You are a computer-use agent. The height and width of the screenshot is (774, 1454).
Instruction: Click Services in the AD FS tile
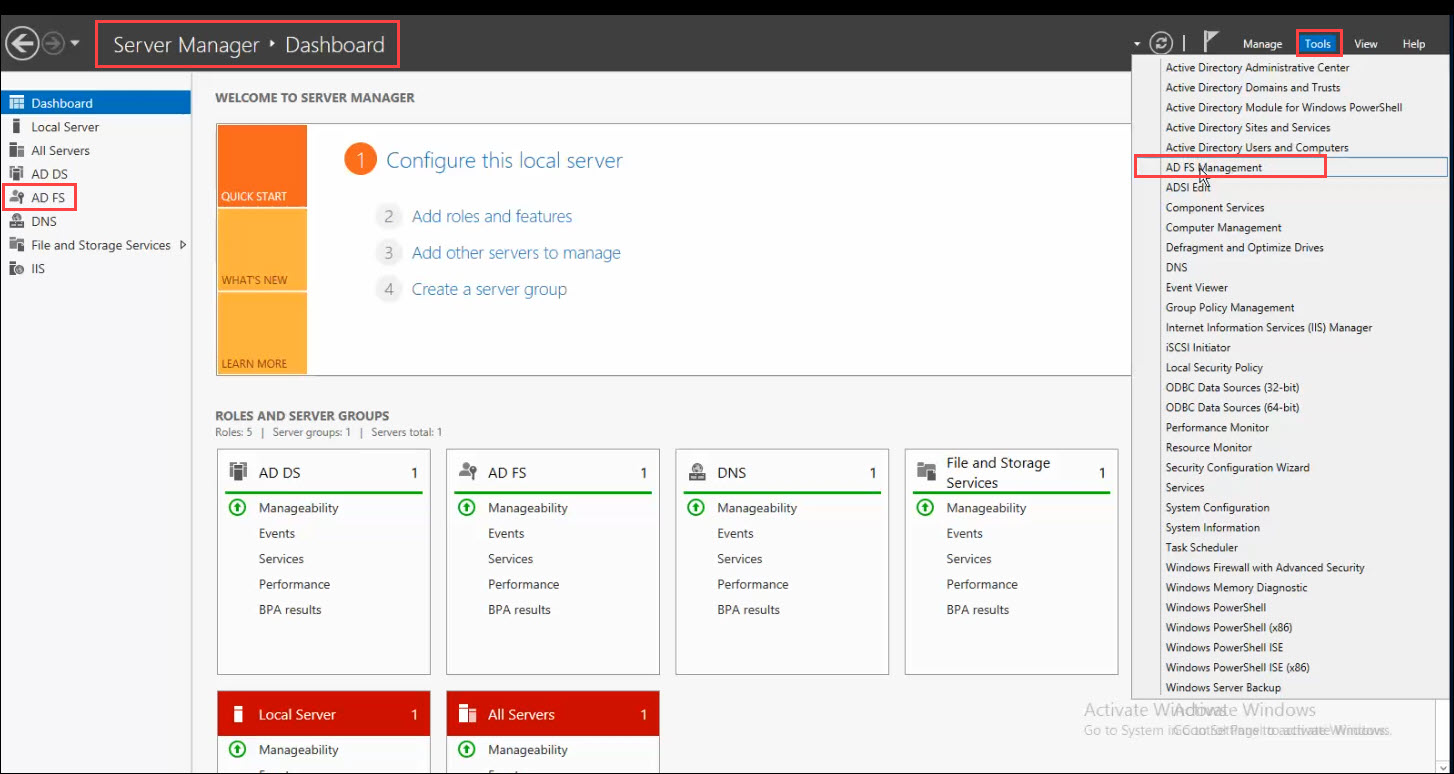click(x=510, y=559)
